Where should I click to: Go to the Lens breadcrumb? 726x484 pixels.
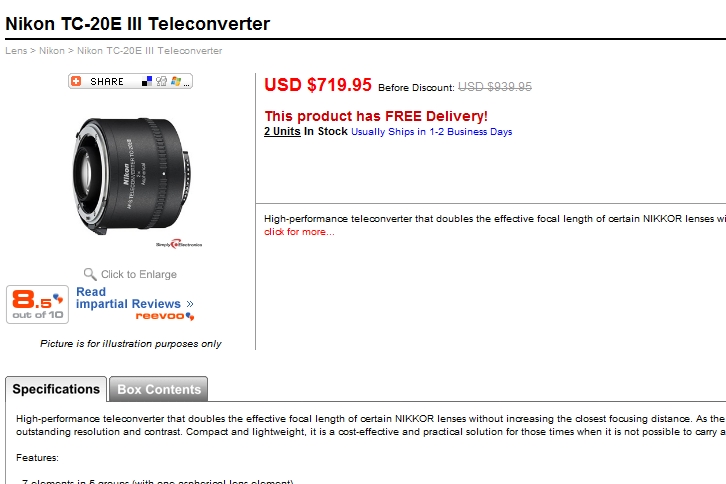coord(16,50)
